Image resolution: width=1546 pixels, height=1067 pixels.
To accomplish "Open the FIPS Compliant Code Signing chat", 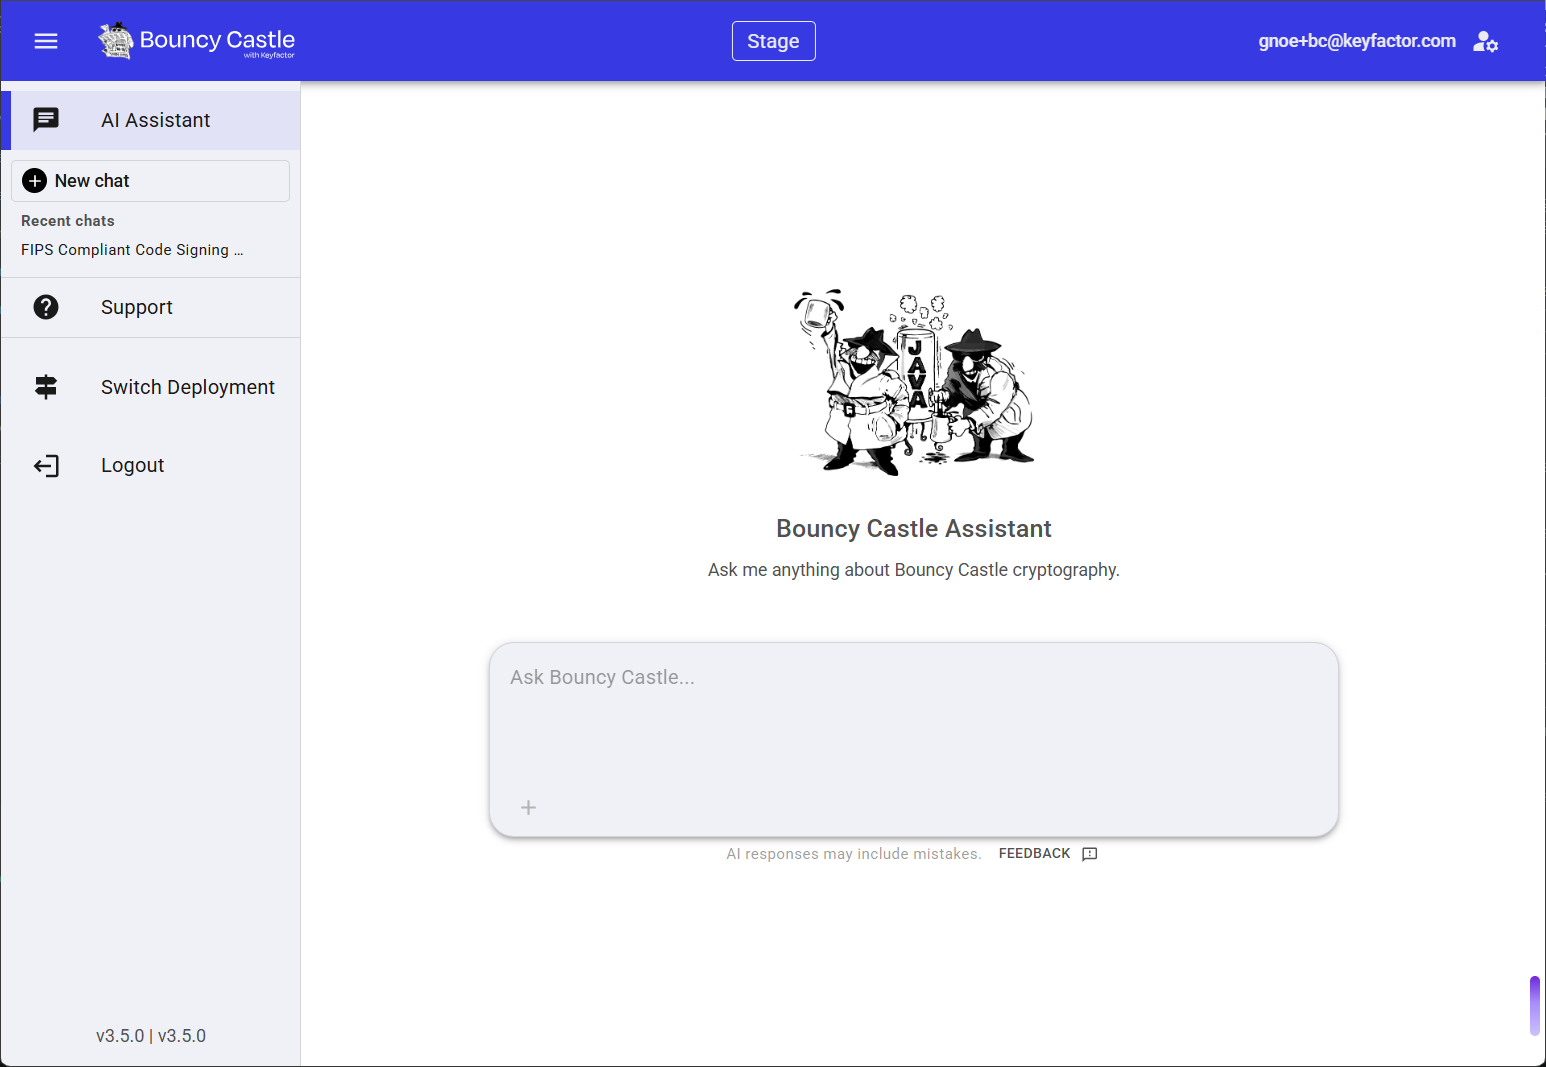I will click(x=132, y=250).
